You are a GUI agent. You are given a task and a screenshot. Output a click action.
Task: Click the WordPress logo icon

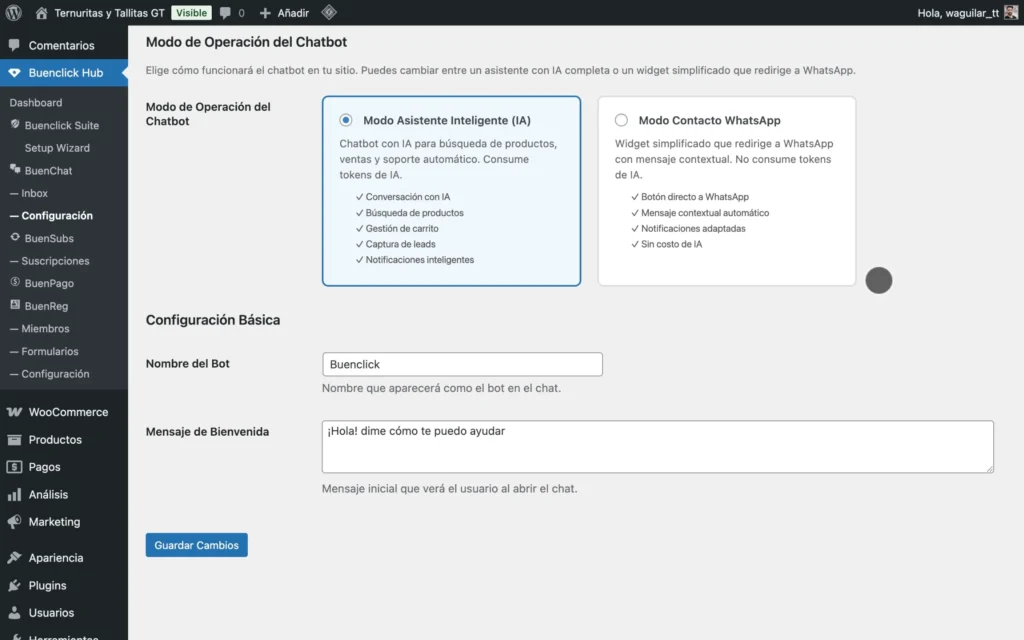pyautogui.click(x=14, y=13)
